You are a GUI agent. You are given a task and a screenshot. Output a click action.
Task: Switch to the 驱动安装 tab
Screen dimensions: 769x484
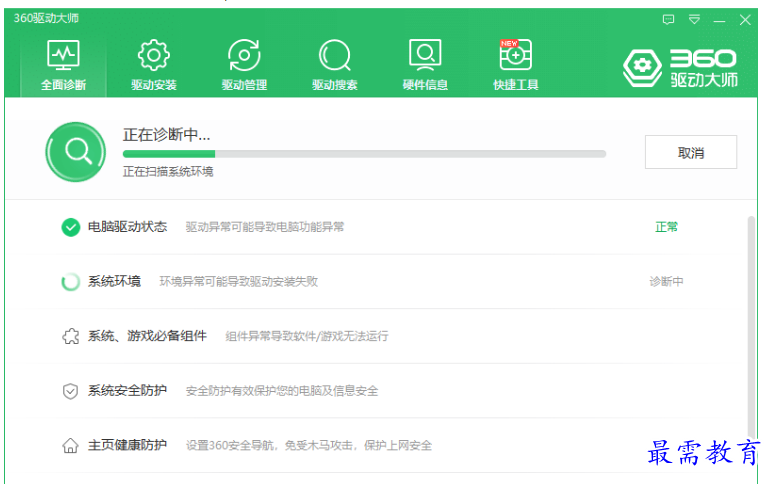(x=154, y=66)
